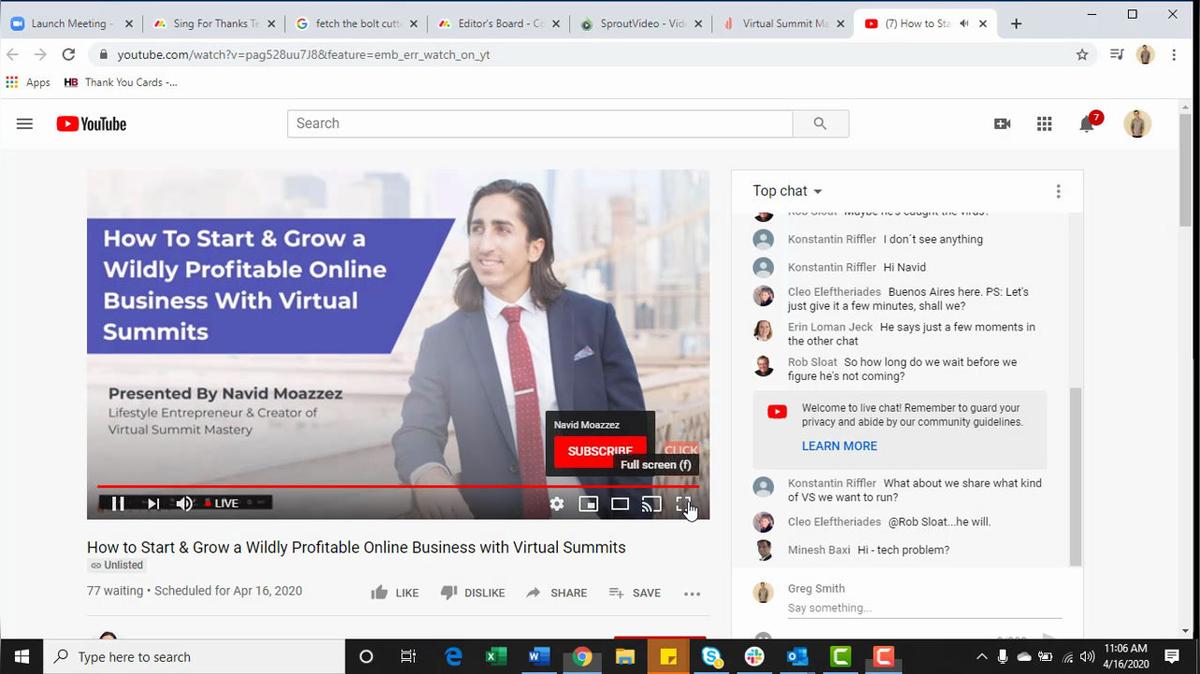Click the search magnifier button
The height and width of the screenshot is (674, 1200).
tap(821, 123)
